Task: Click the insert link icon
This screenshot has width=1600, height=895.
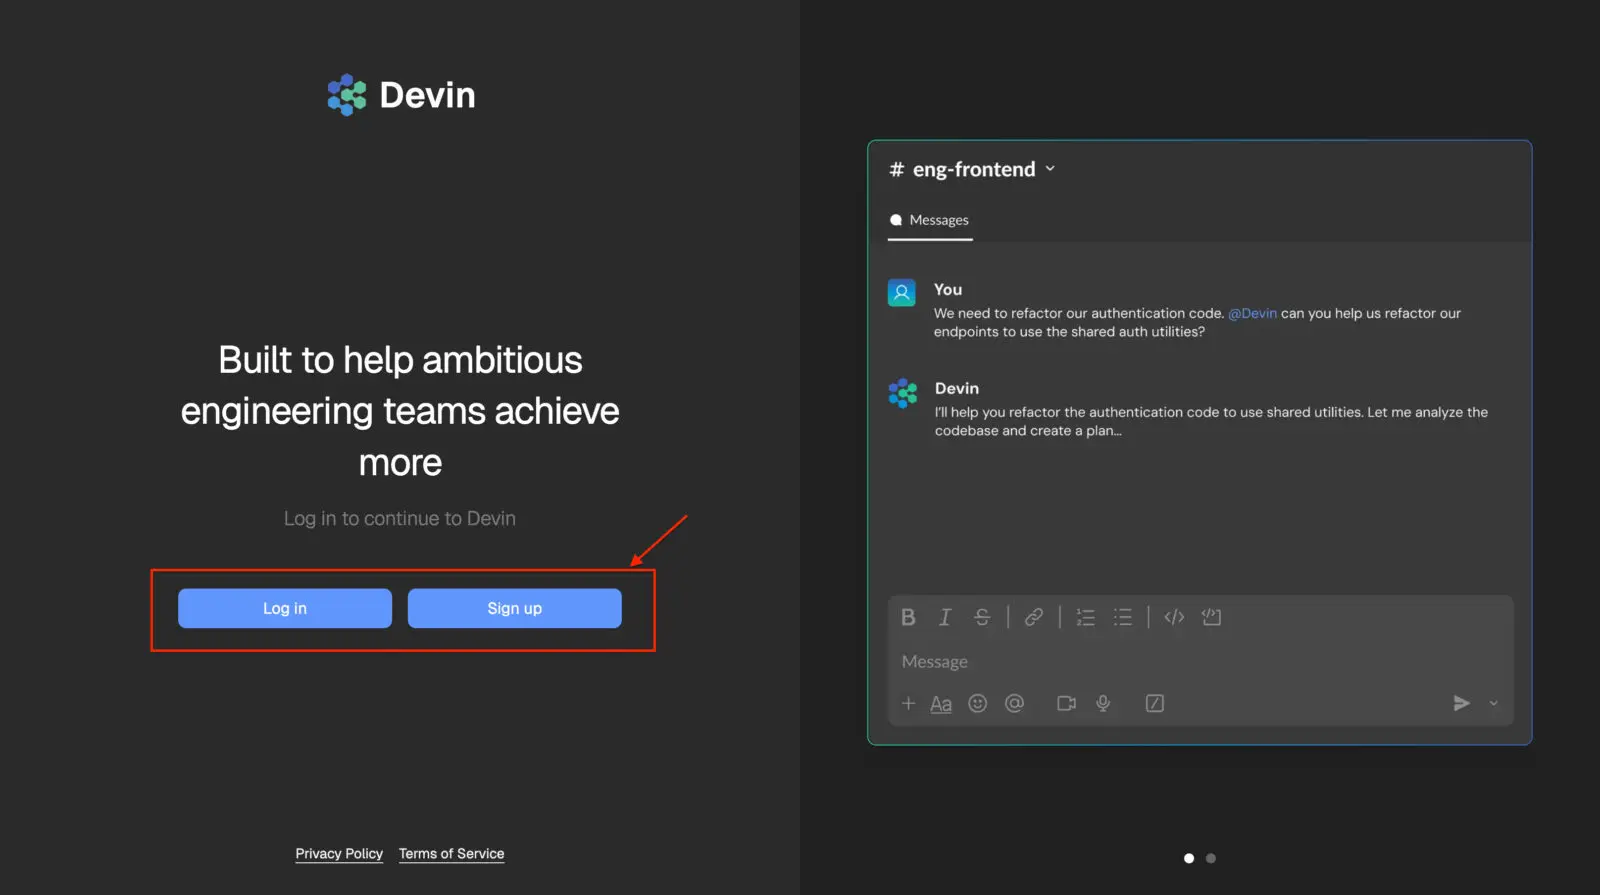Action: tap(1034, 617)
